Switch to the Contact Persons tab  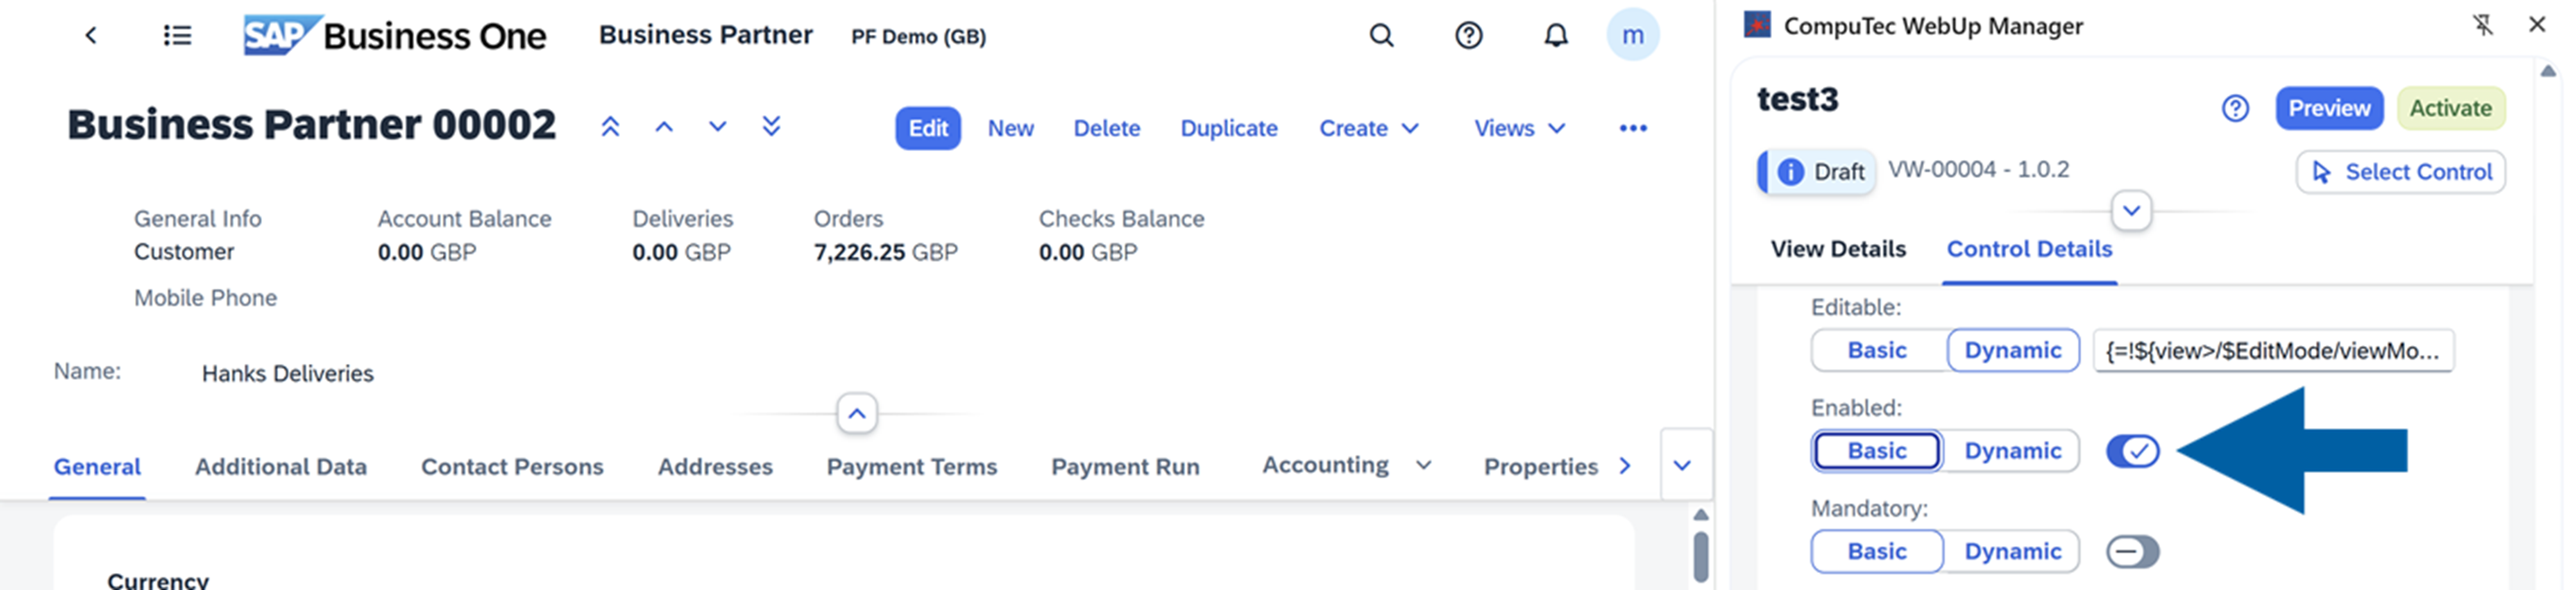[512, 466]
